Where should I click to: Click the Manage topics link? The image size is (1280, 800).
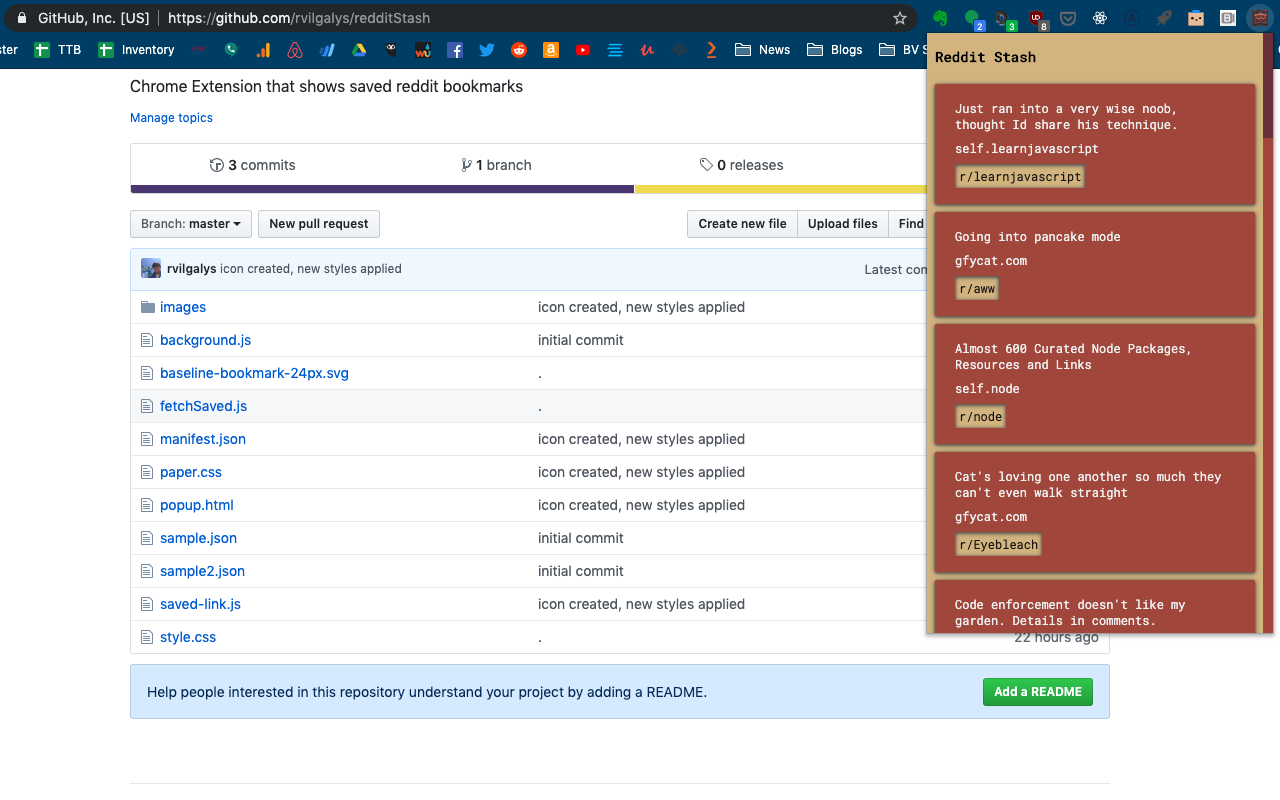pyautogui.click(x=171, y=118)
